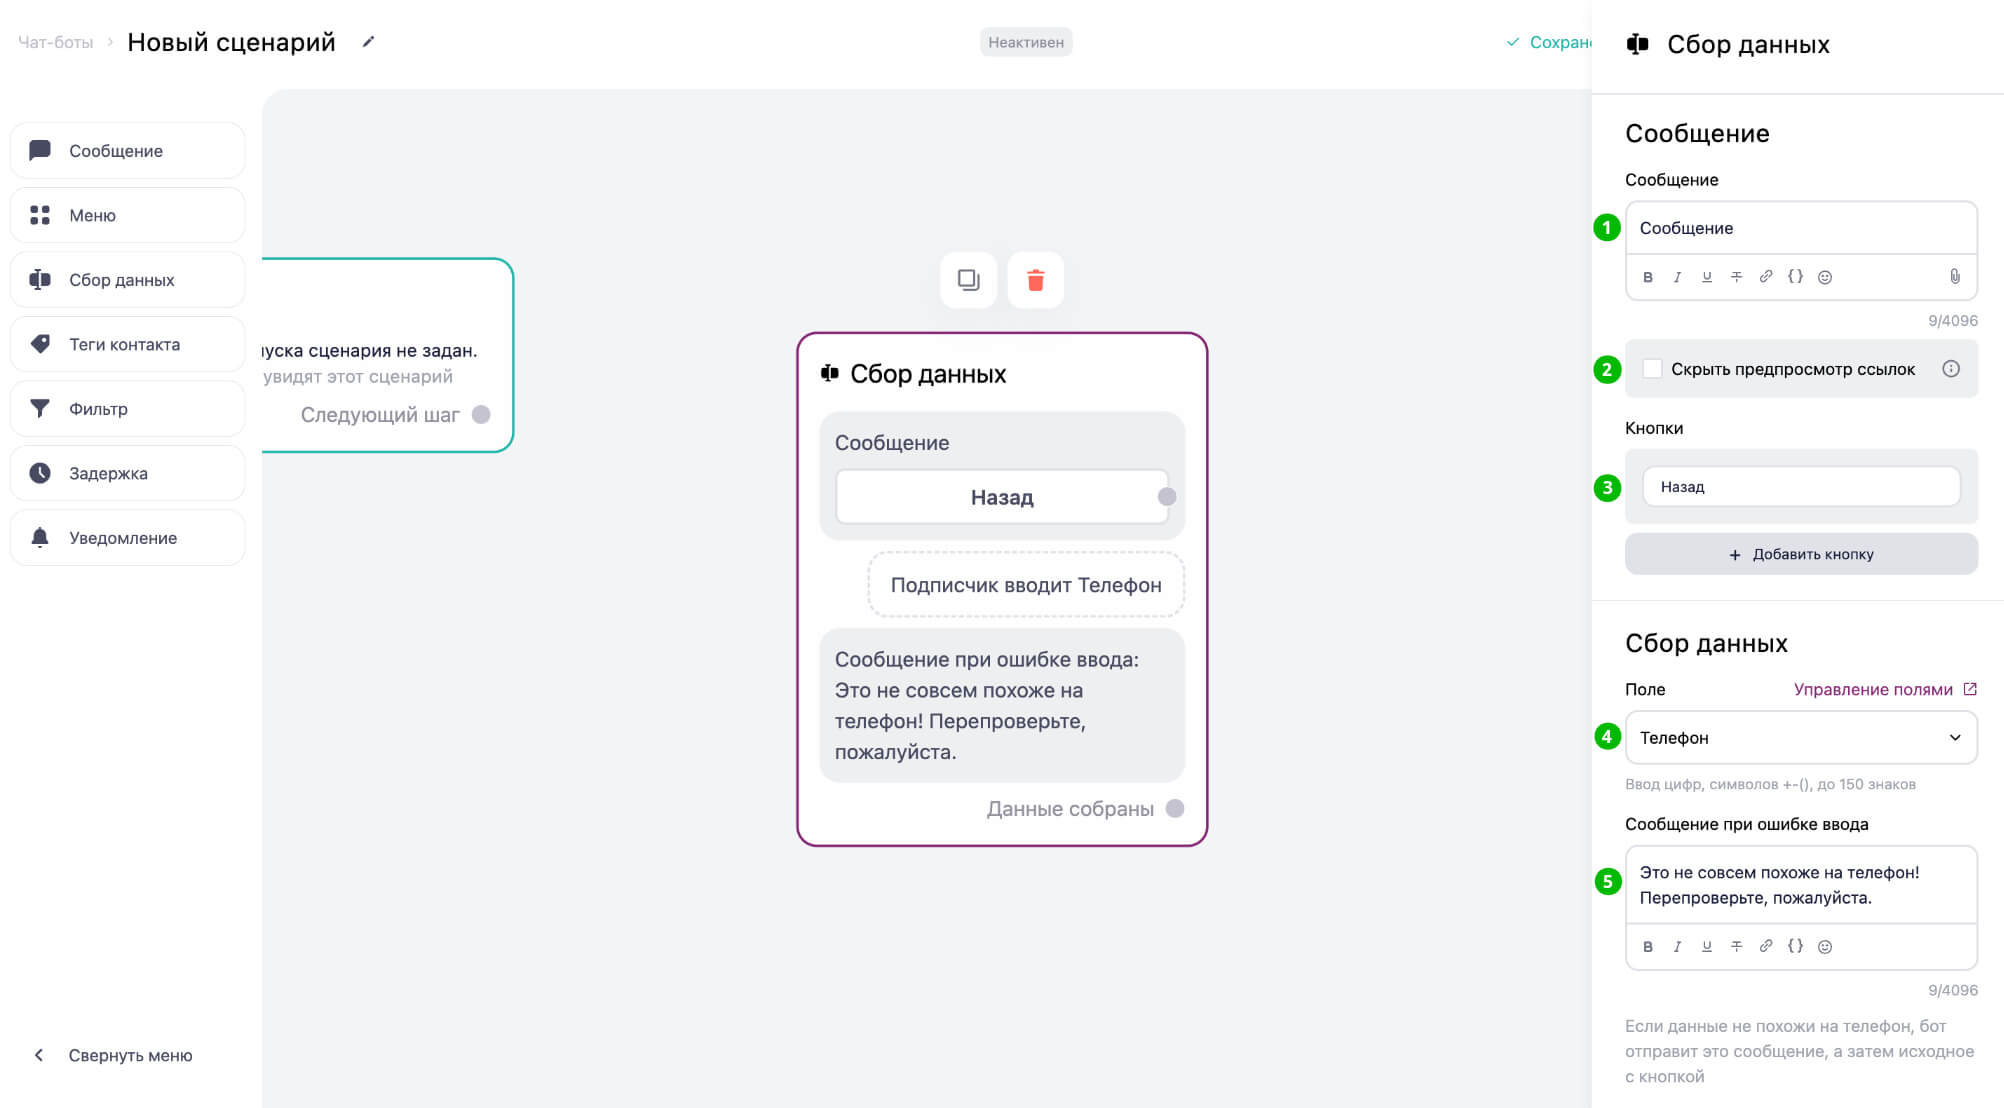This screenshot has height=1108, width=2004.
Task: Toggle bold in top message editor
Action: point(1648,277)
